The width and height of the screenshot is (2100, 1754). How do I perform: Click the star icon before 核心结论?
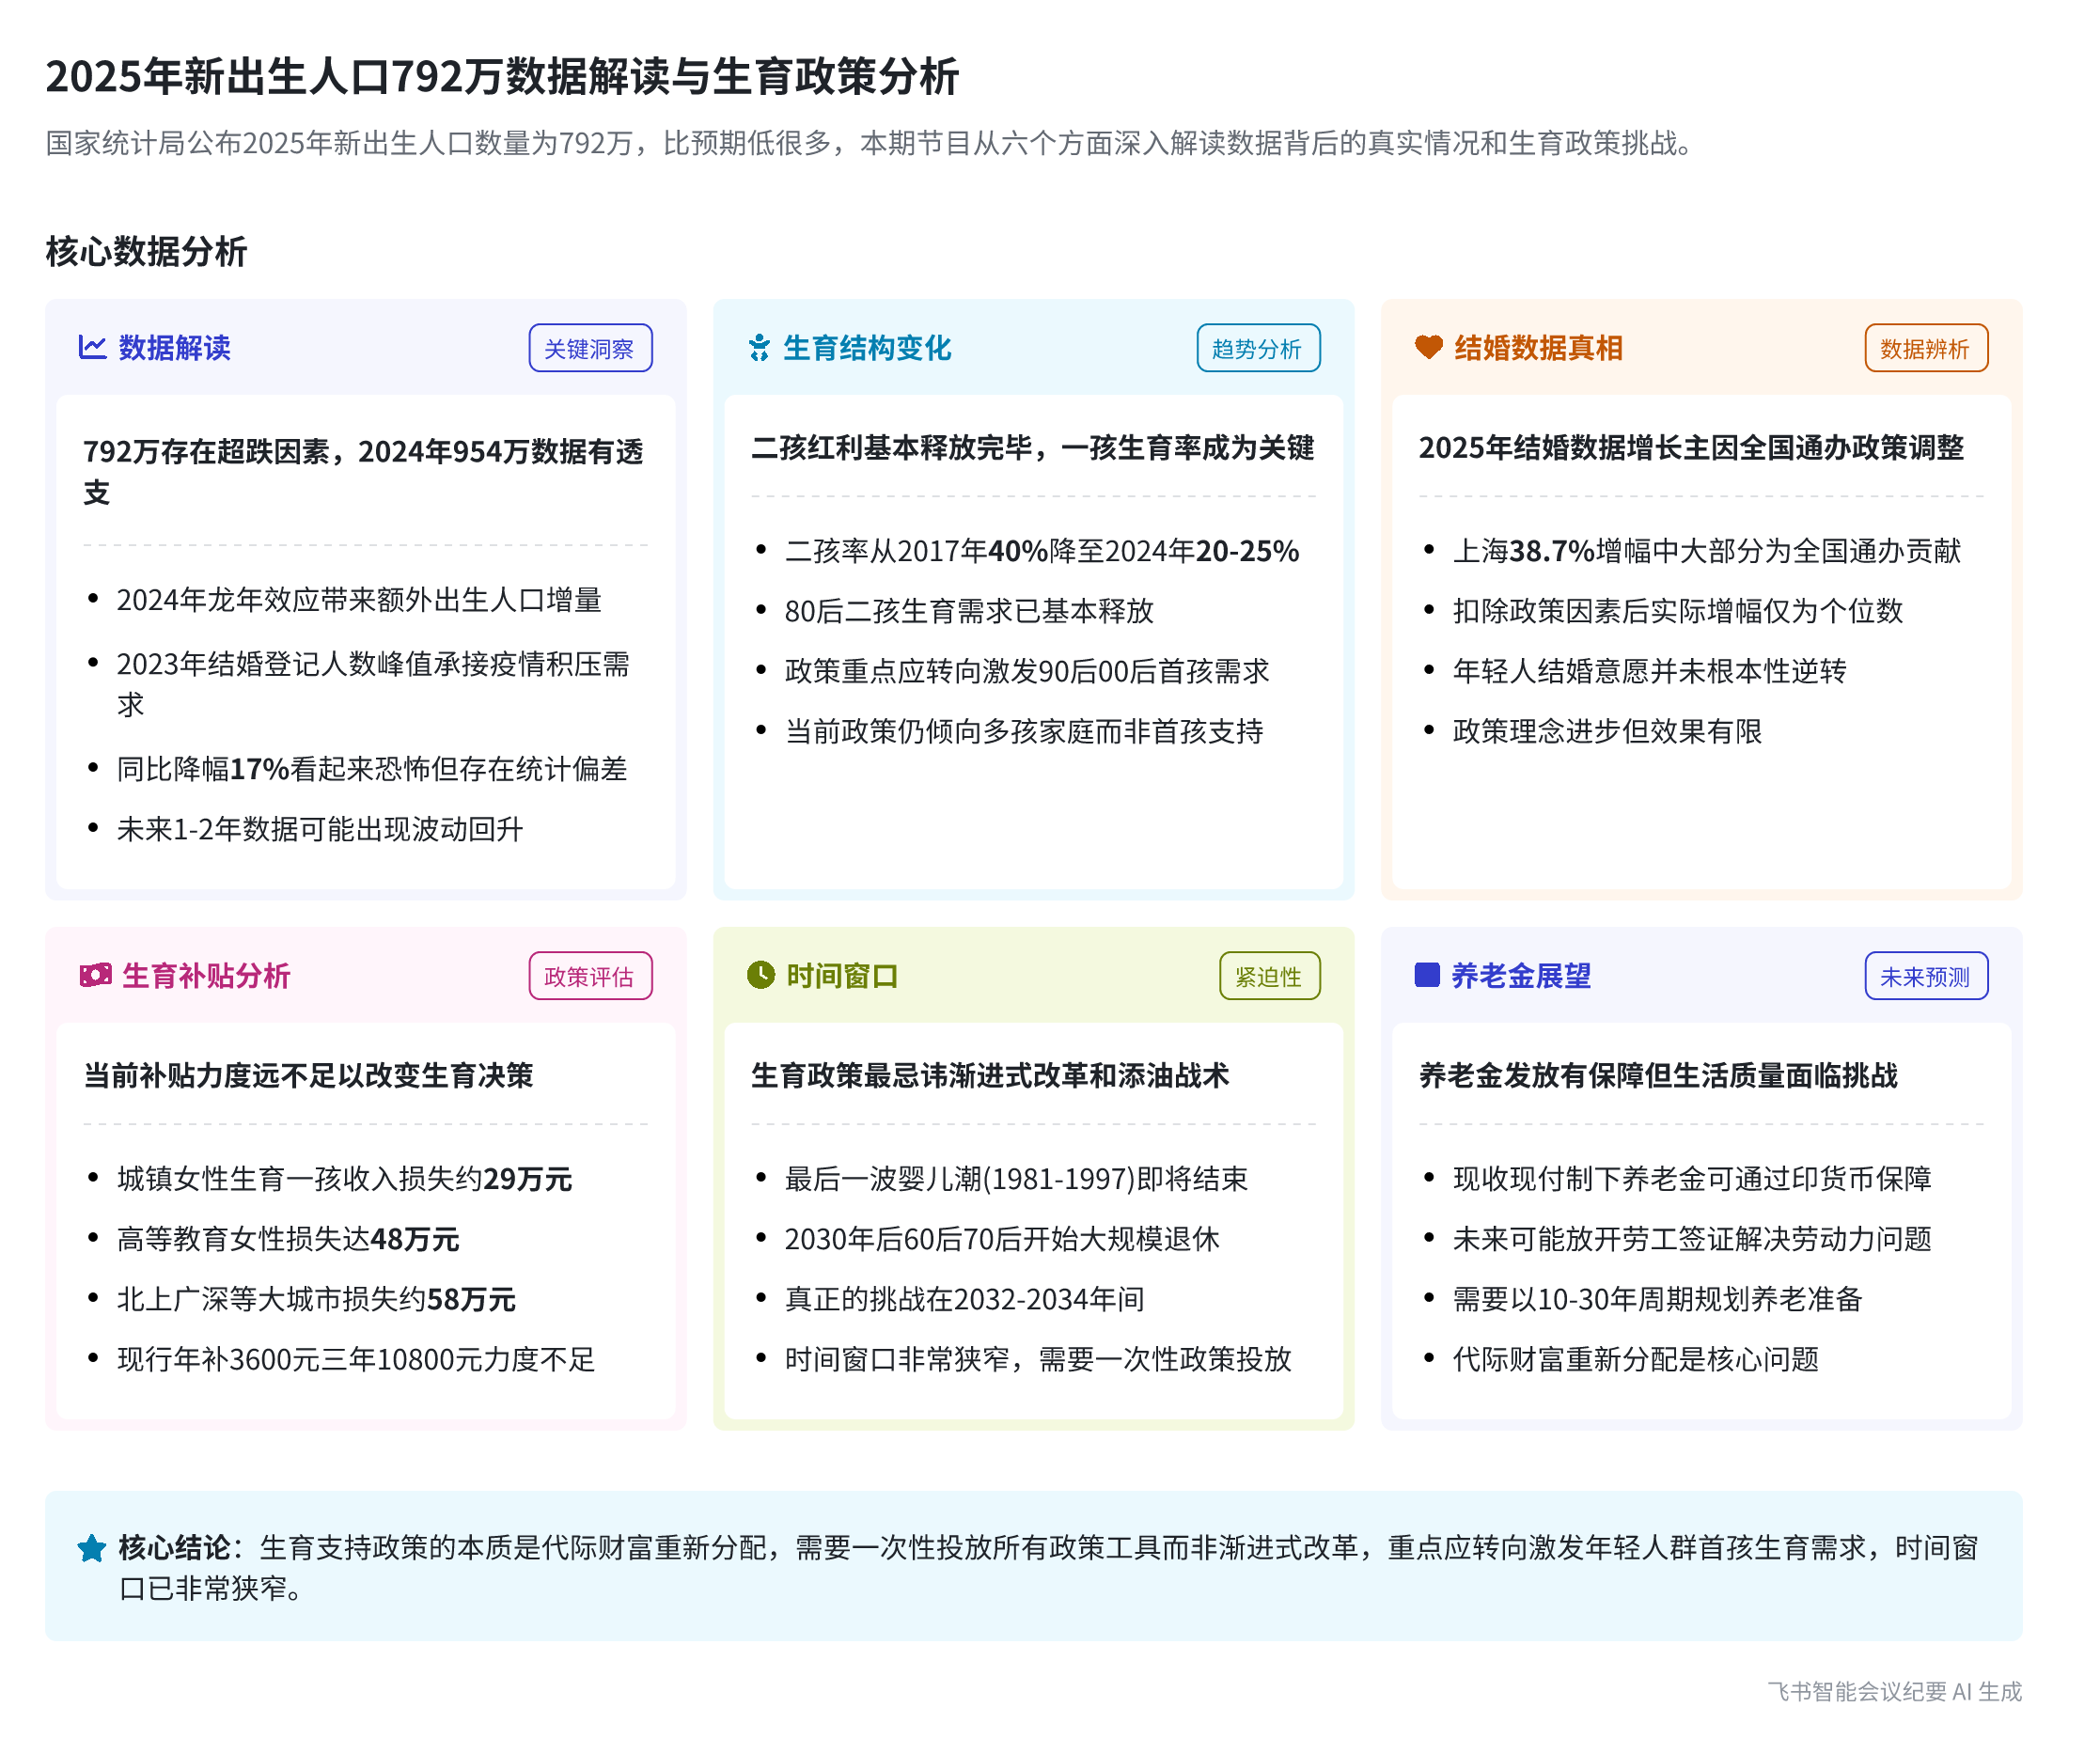coord(92,1549)
